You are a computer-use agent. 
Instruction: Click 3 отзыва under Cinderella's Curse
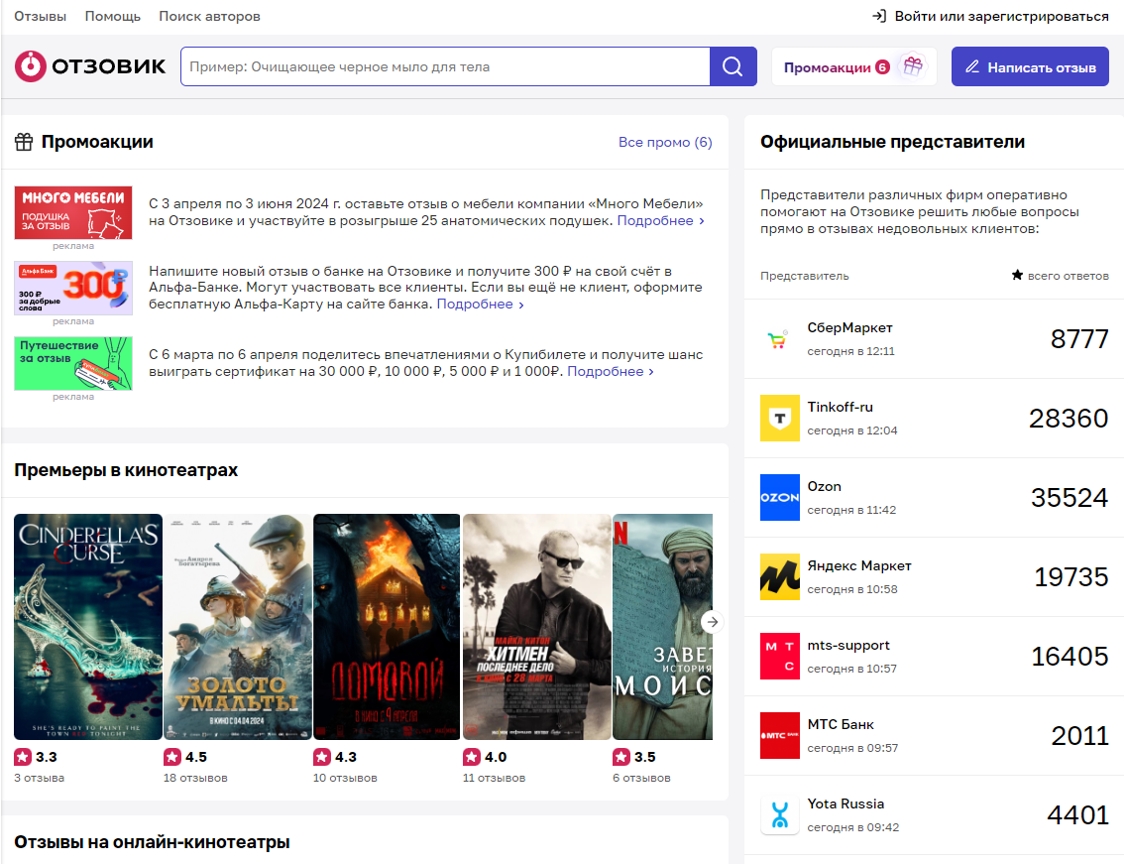click(40, 778)
